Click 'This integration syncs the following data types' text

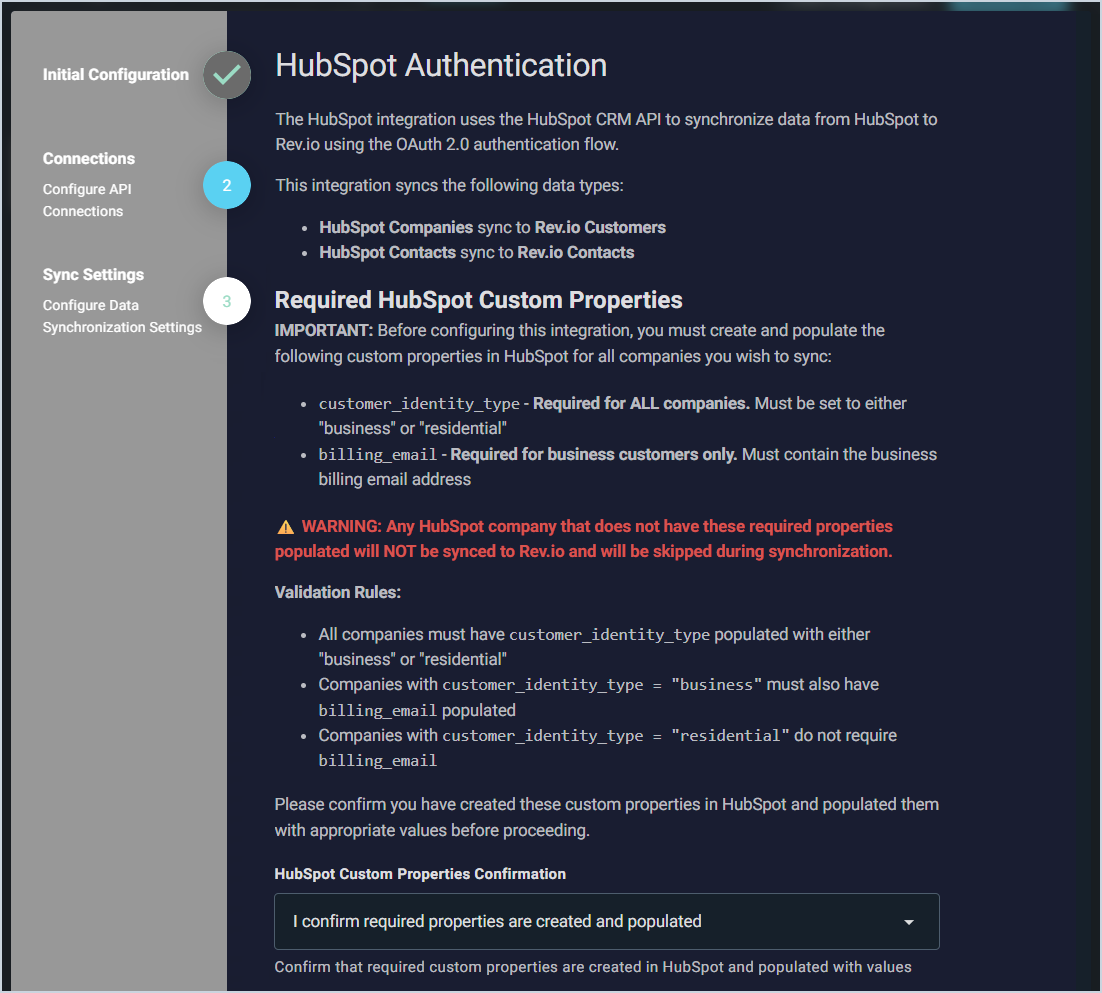coord(450,186)
